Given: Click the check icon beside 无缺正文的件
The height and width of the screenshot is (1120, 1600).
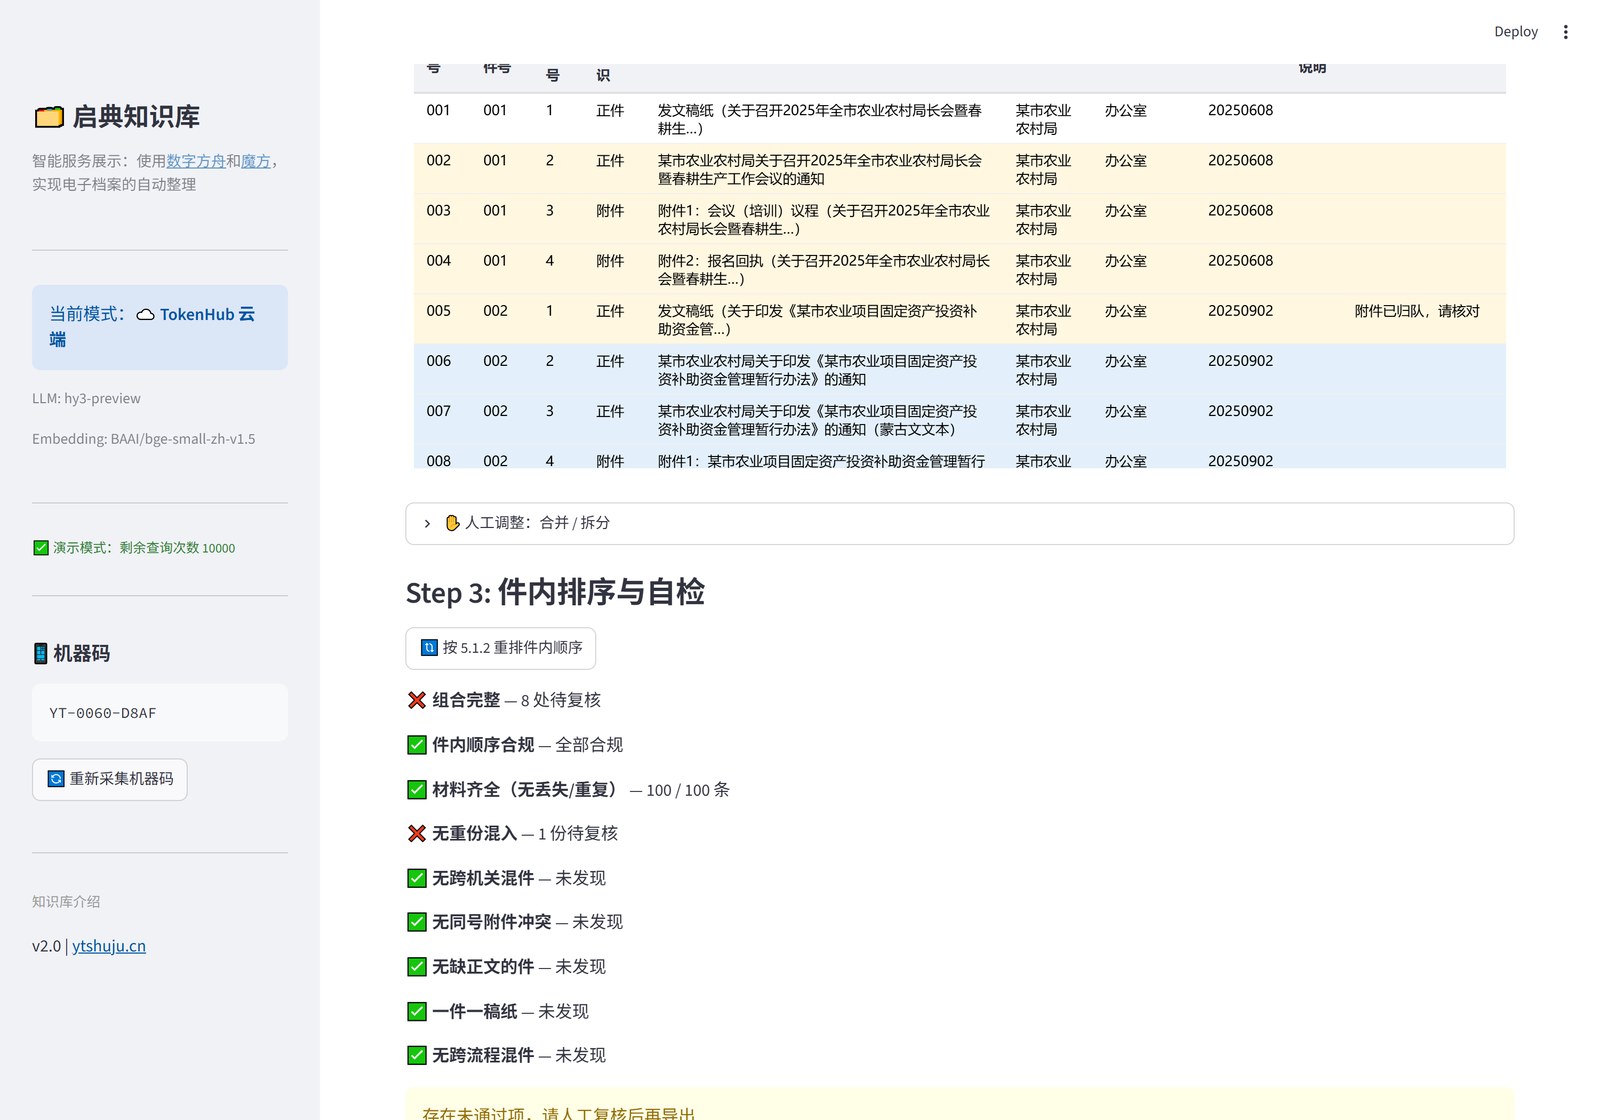Looking at the screenshot, I should click(x=417, y=967).
